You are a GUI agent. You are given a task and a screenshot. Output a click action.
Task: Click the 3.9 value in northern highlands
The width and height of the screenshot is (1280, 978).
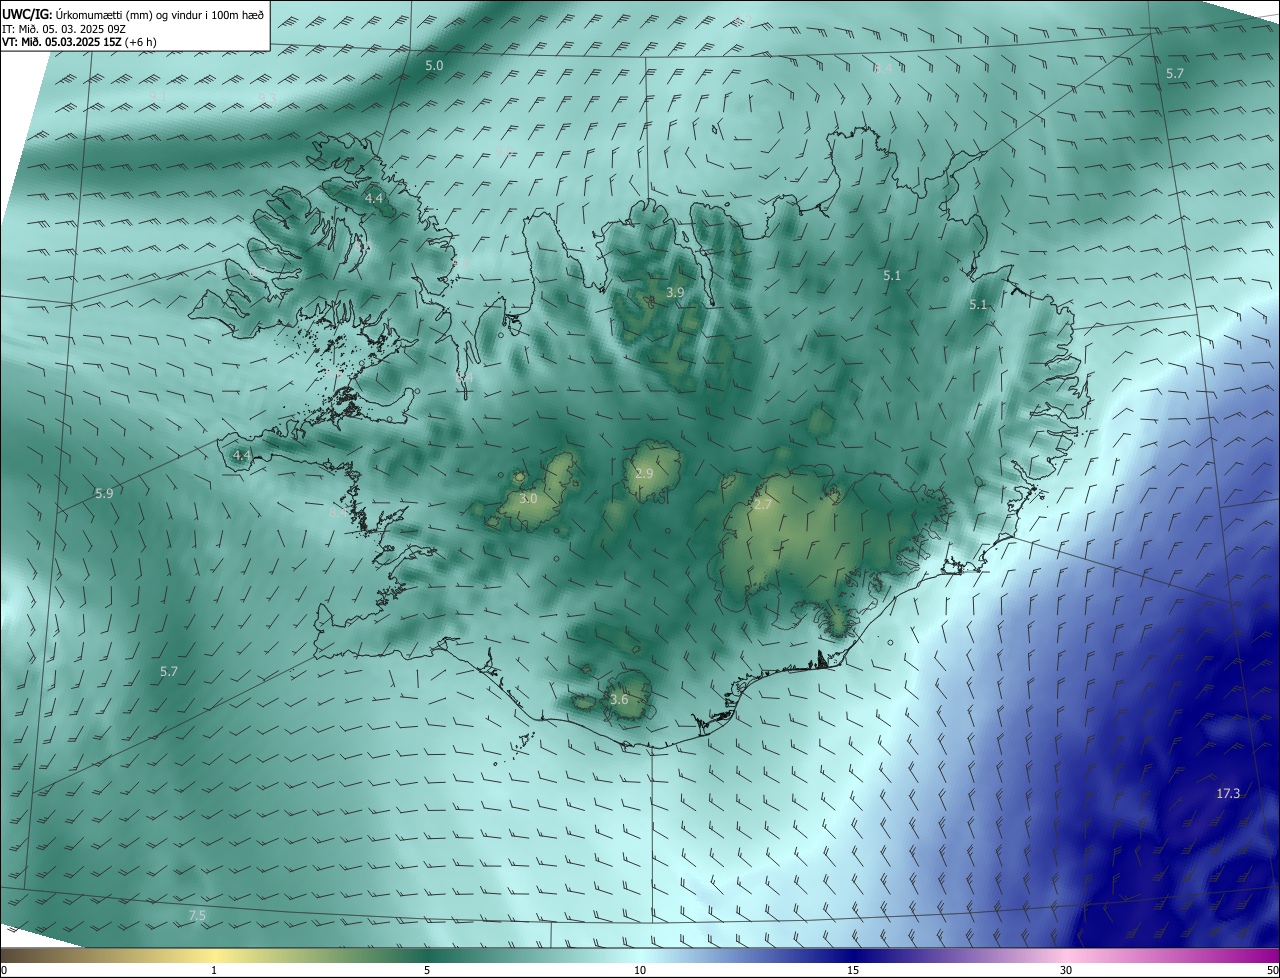[x=675, y=292]
